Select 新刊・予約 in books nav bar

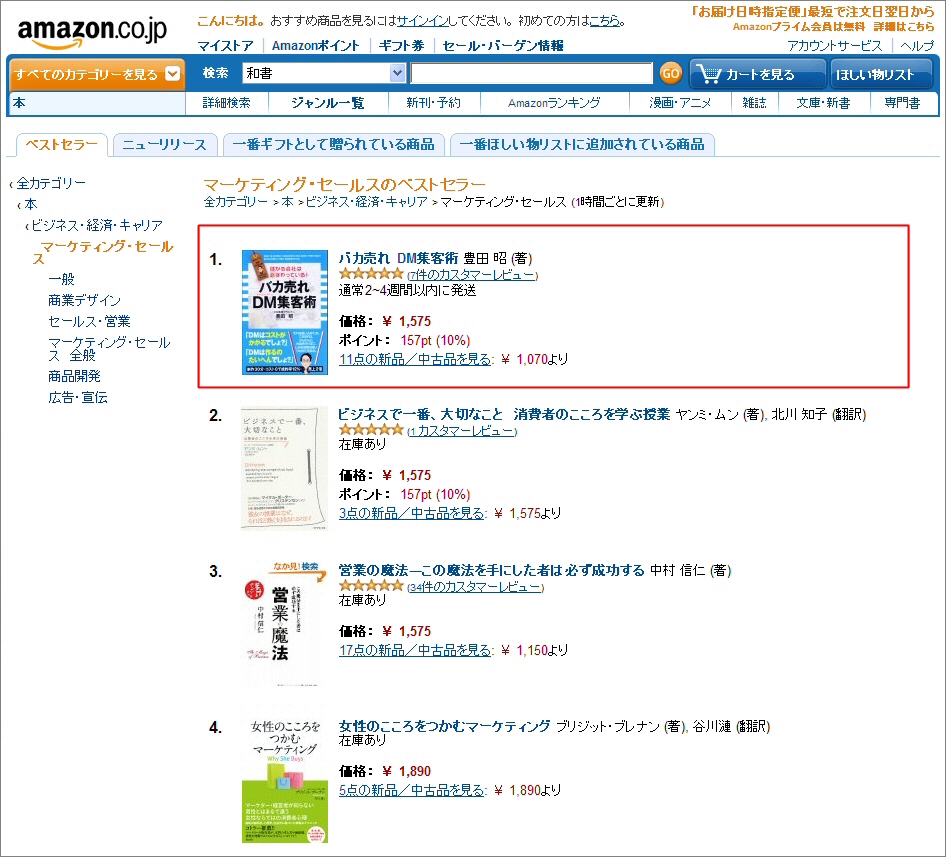click(433, 103)
